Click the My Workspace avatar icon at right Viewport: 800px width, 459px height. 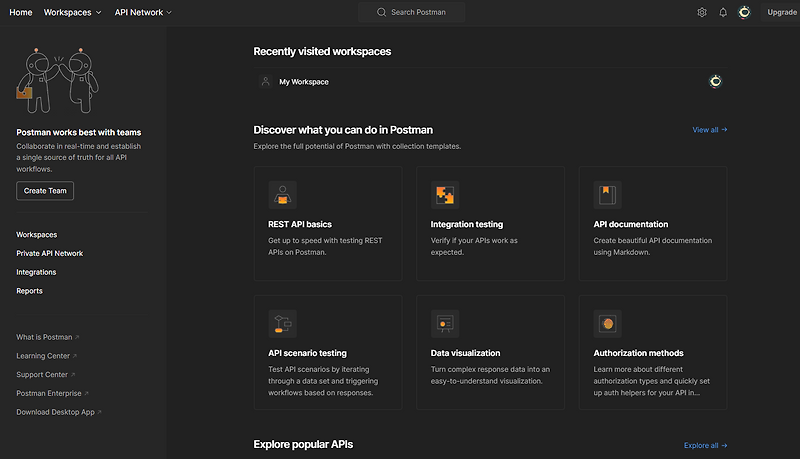point(715,81)
